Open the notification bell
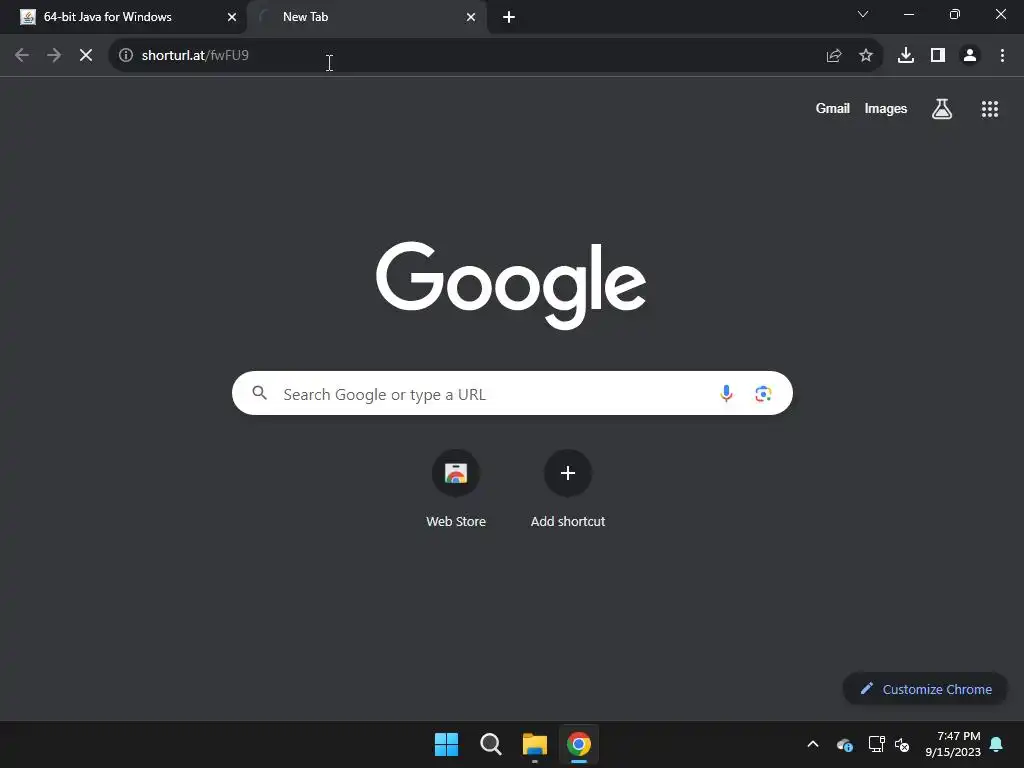Image resolution: width=1024 pixels, height=768 pixels. coord(997,744)
